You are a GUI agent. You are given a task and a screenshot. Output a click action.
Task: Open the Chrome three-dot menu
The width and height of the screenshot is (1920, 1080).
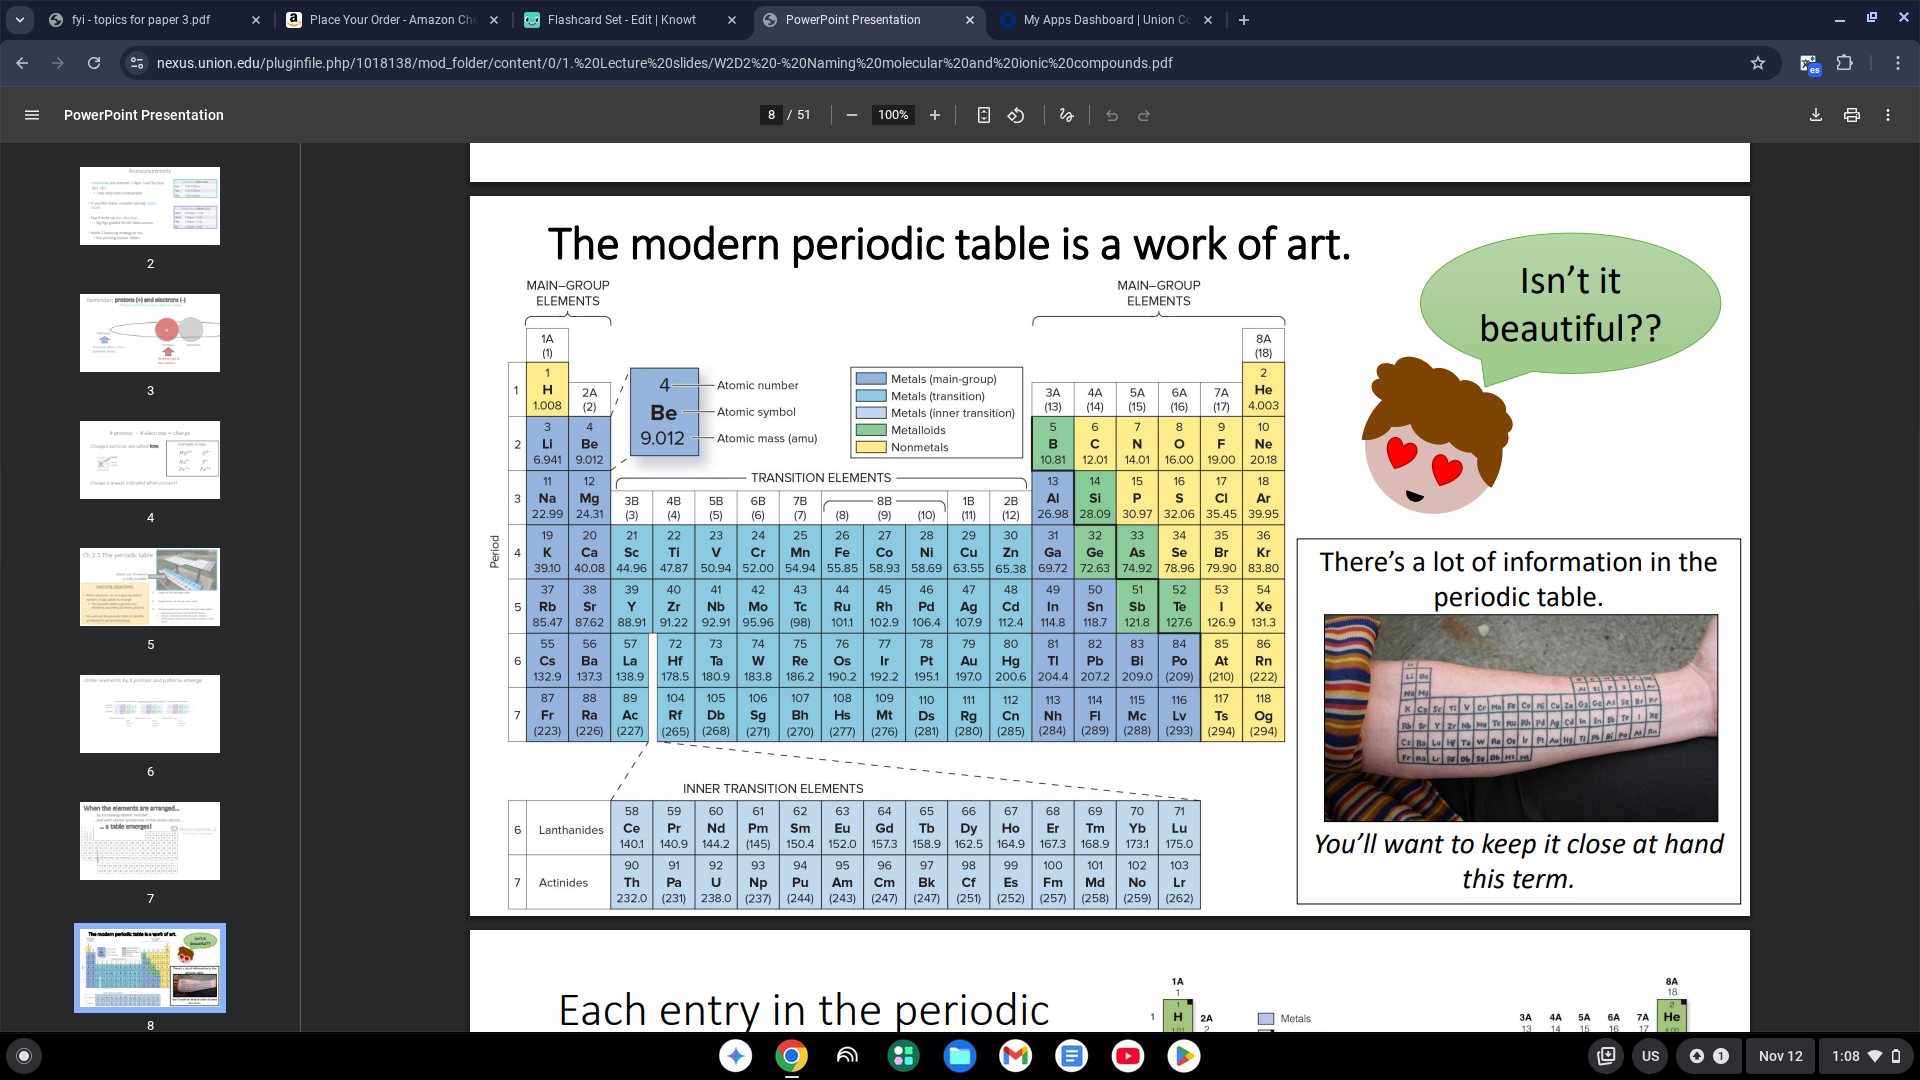pyautogui.click(x=1897, y=63)
